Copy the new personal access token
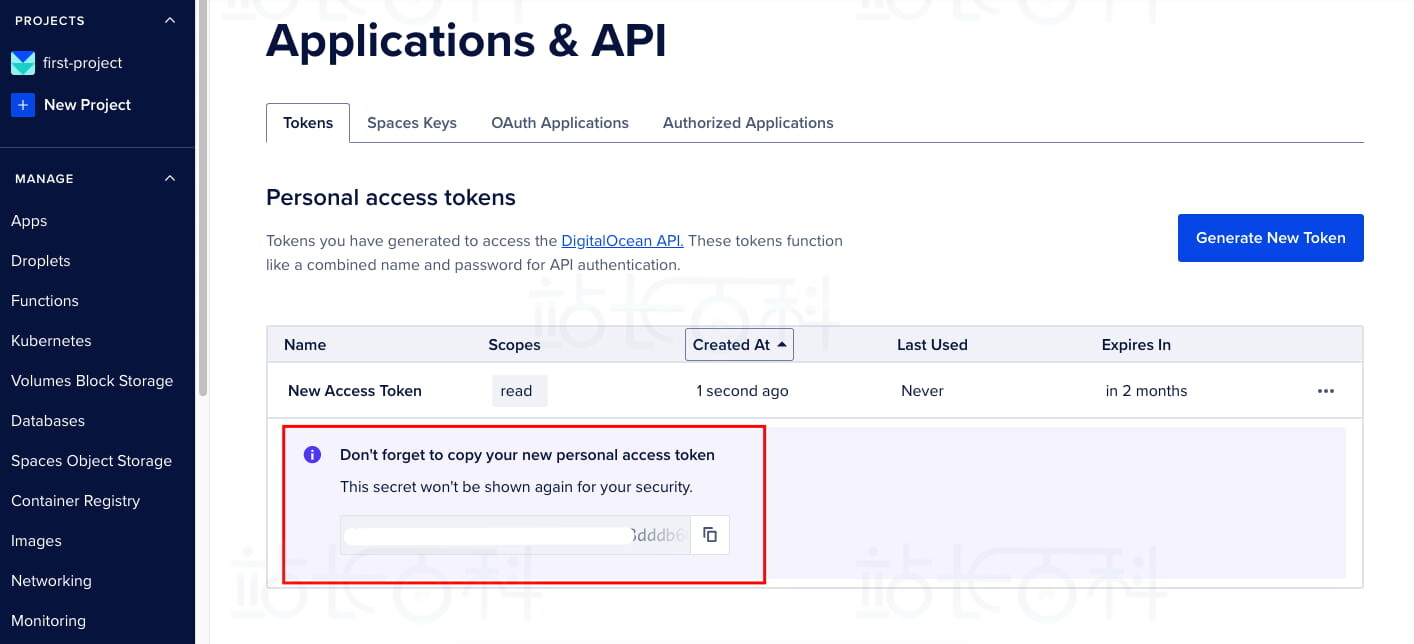 pos(710,535)
